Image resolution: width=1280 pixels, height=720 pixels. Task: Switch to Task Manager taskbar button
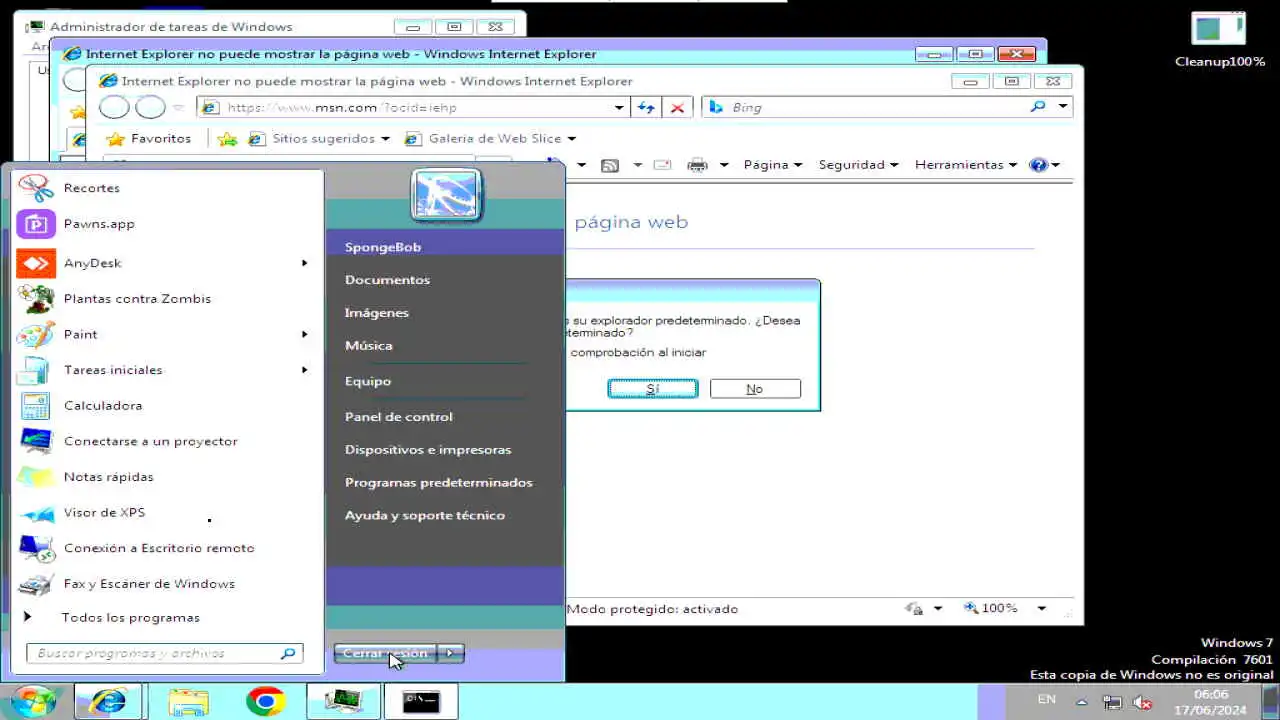(344, 702)
